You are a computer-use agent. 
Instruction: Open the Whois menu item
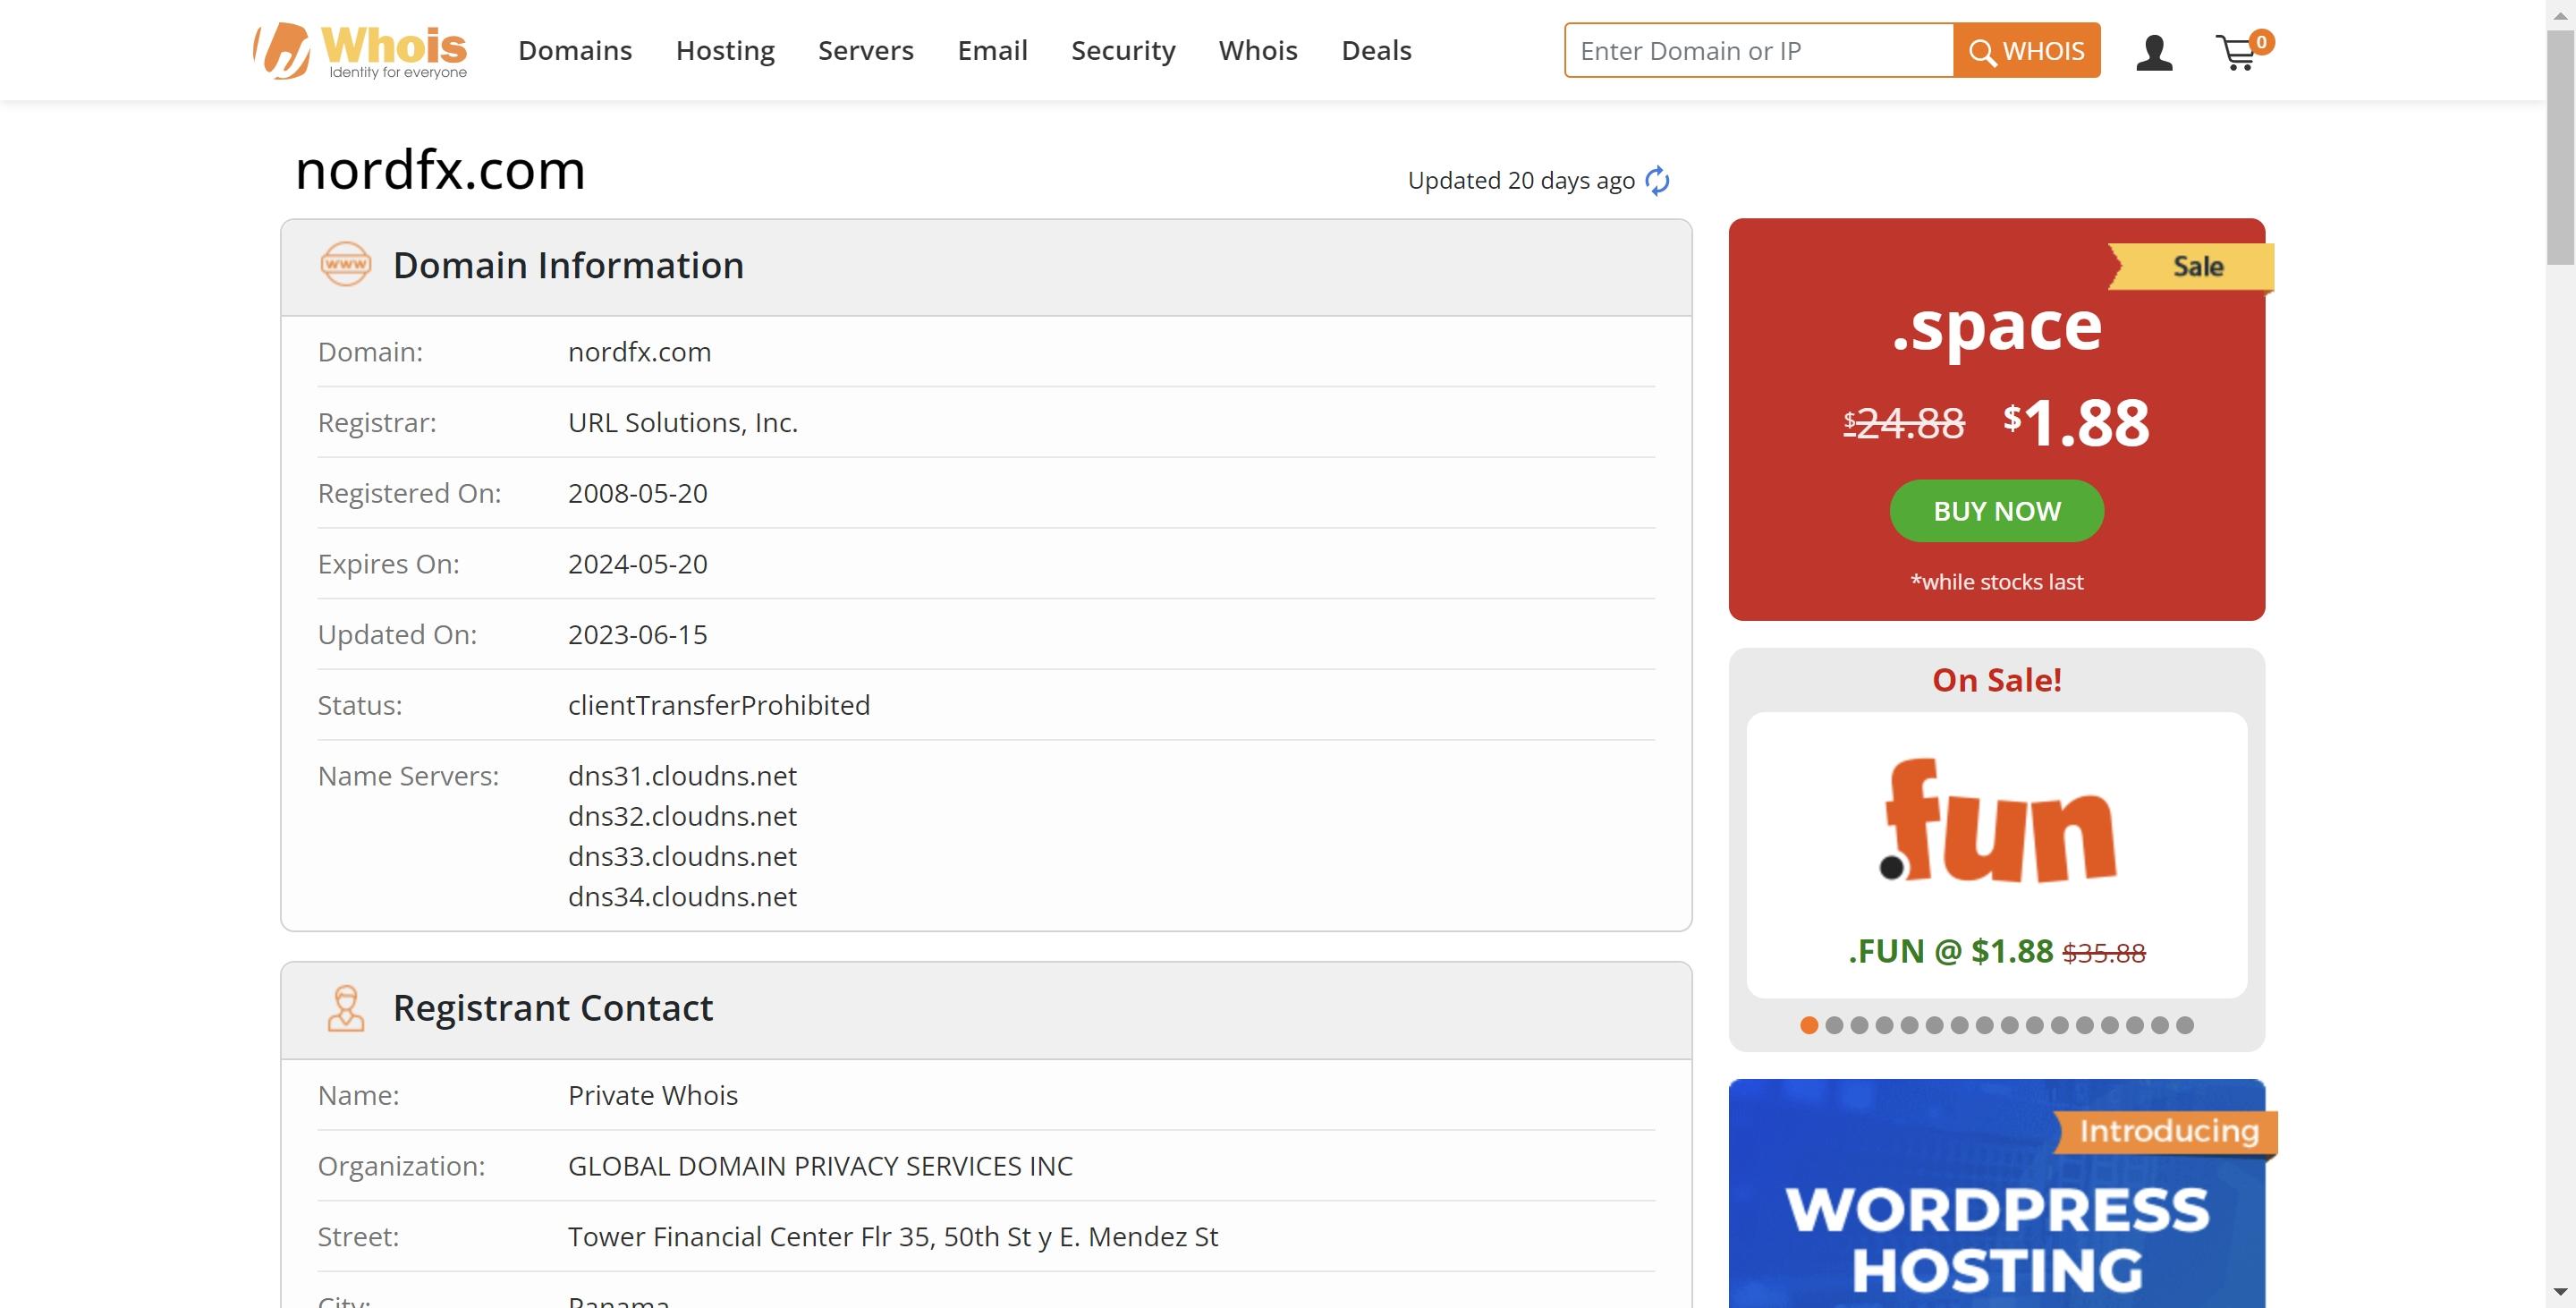[x=1258, y=50]
